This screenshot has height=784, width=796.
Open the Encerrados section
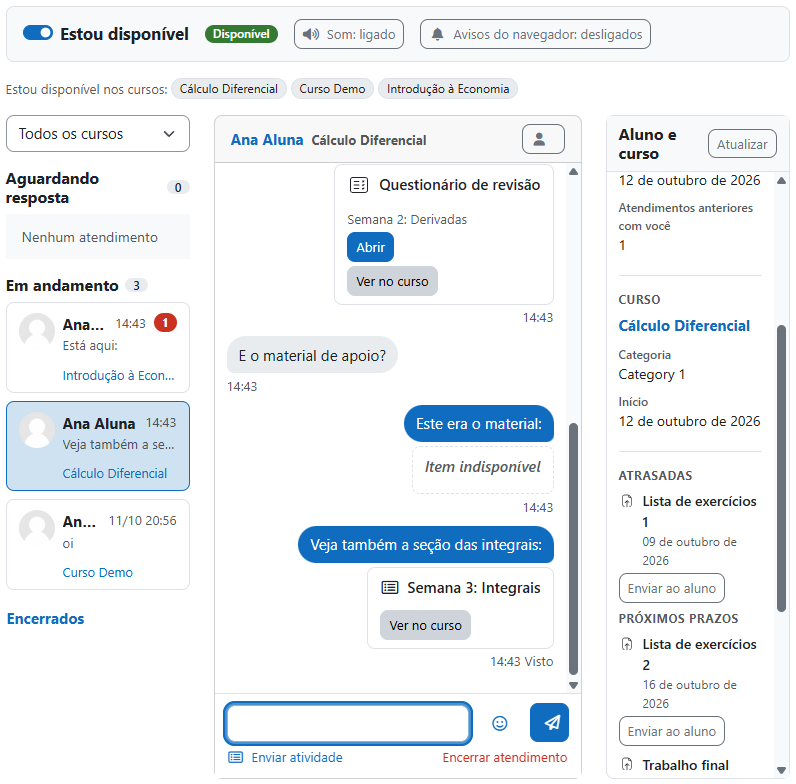pos(46,618)
